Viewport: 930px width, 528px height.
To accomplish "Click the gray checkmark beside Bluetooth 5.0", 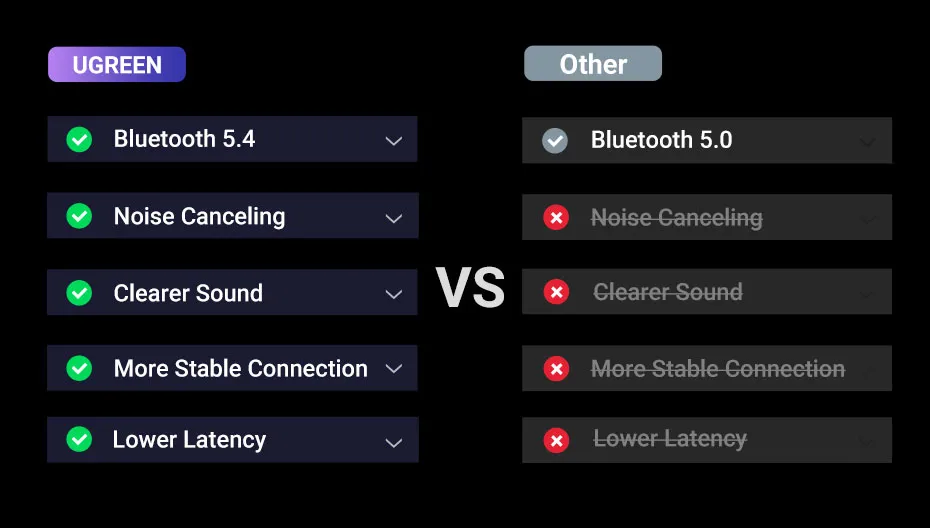I will pos(555,141).
